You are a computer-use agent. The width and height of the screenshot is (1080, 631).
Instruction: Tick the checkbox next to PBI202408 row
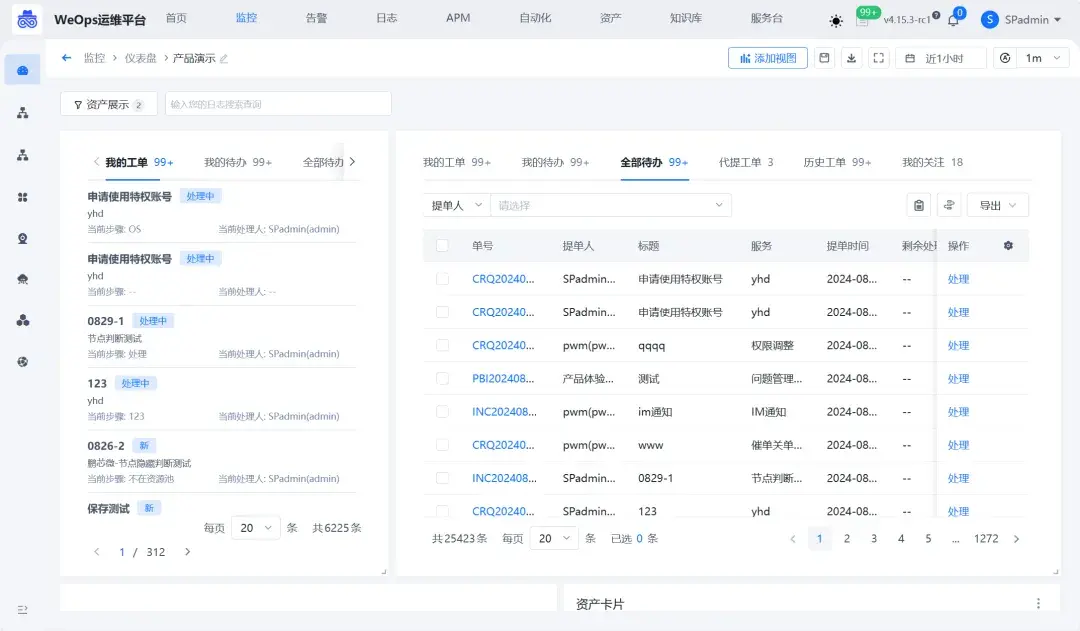tap(442, 378)
